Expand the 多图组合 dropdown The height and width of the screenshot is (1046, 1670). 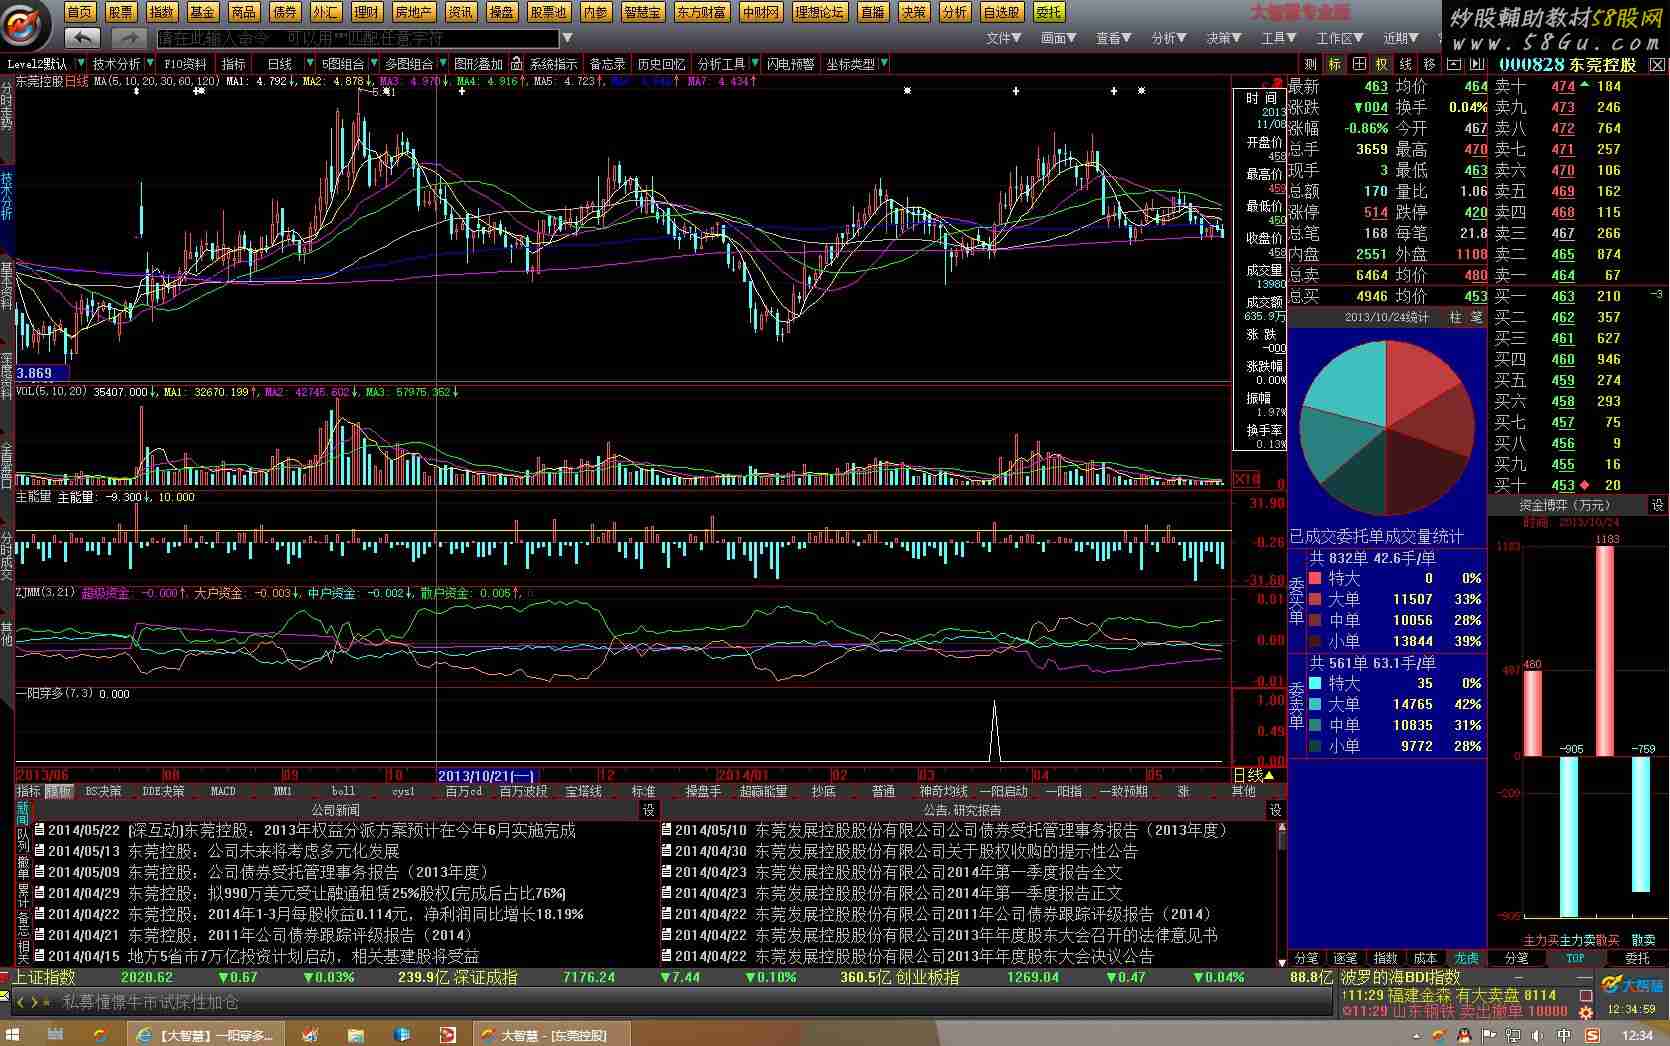point(442,64)
